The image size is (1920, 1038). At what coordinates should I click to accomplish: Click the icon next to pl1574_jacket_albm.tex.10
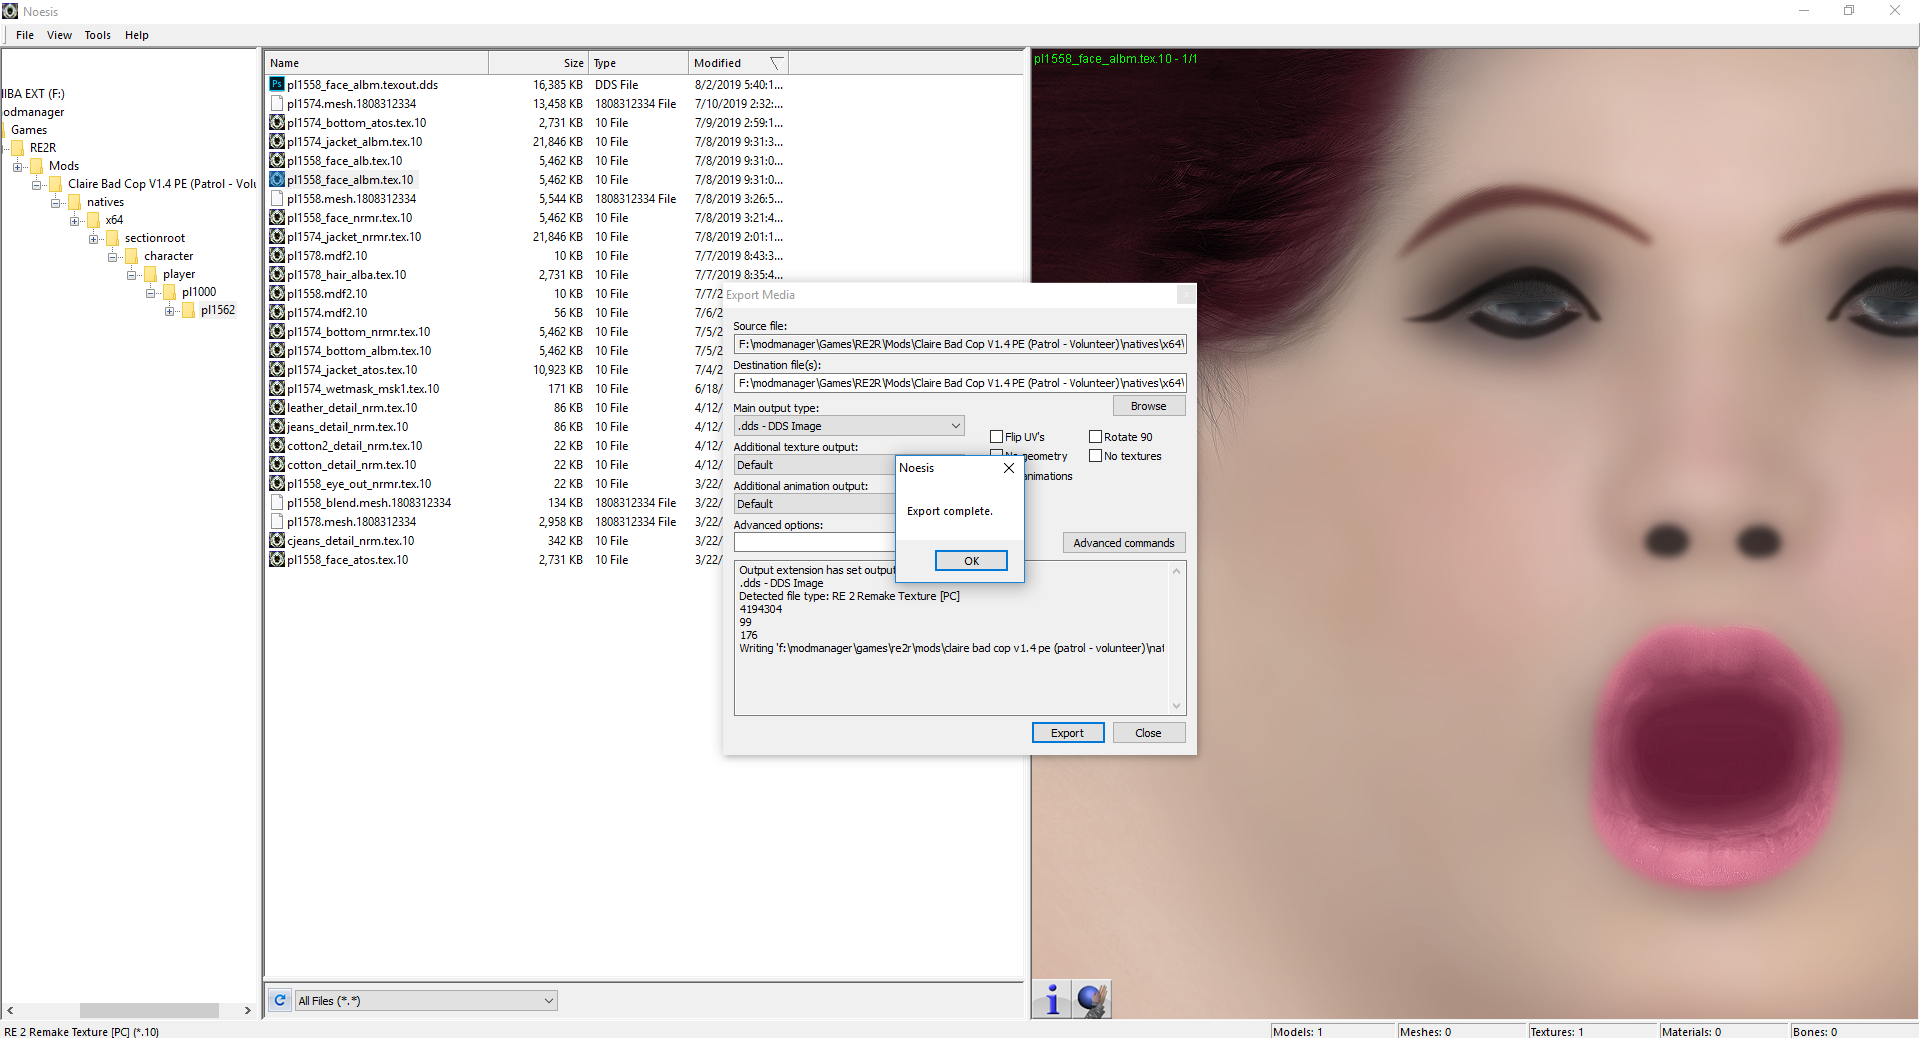click(x=277, y=142)
